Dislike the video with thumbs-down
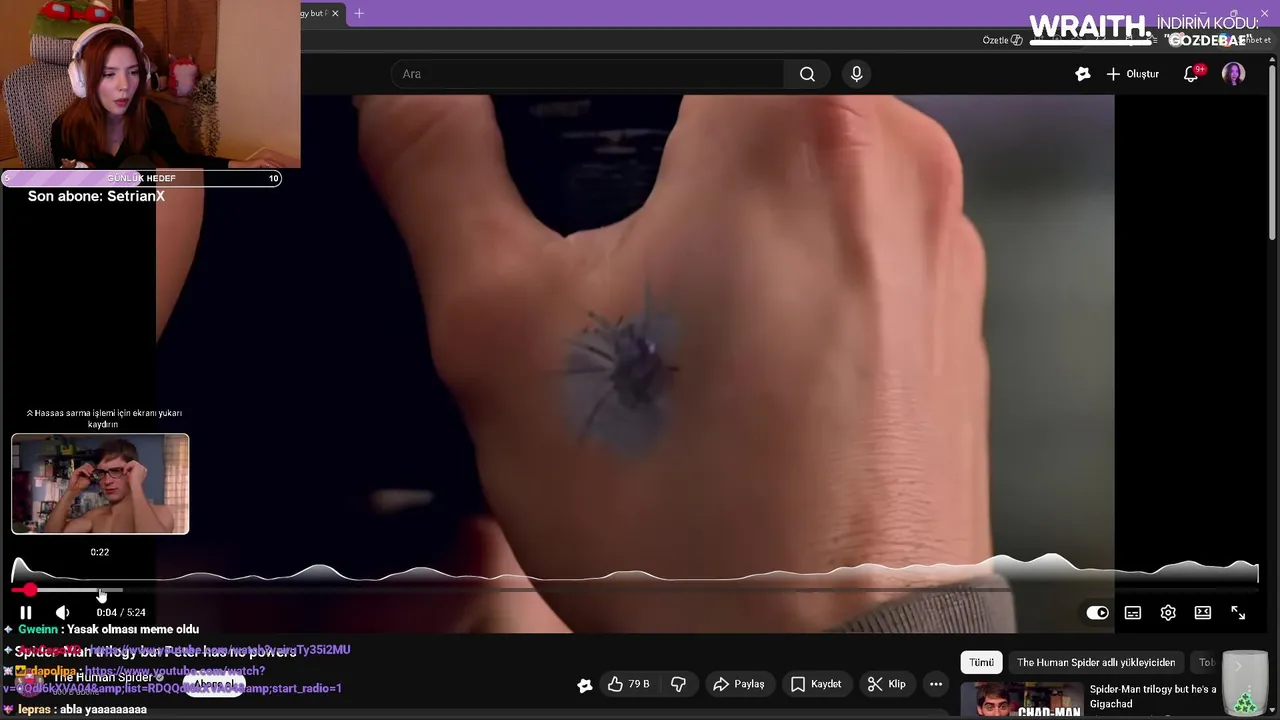The height and width of the screenshot is (720, 1280). (x=678, y=684)
